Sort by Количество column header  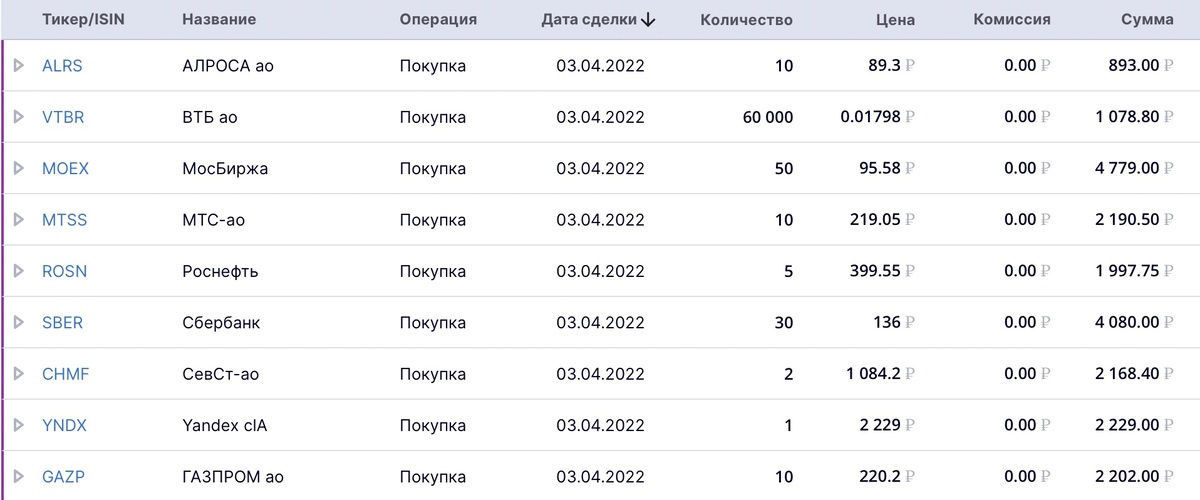(x=746, y=20)
